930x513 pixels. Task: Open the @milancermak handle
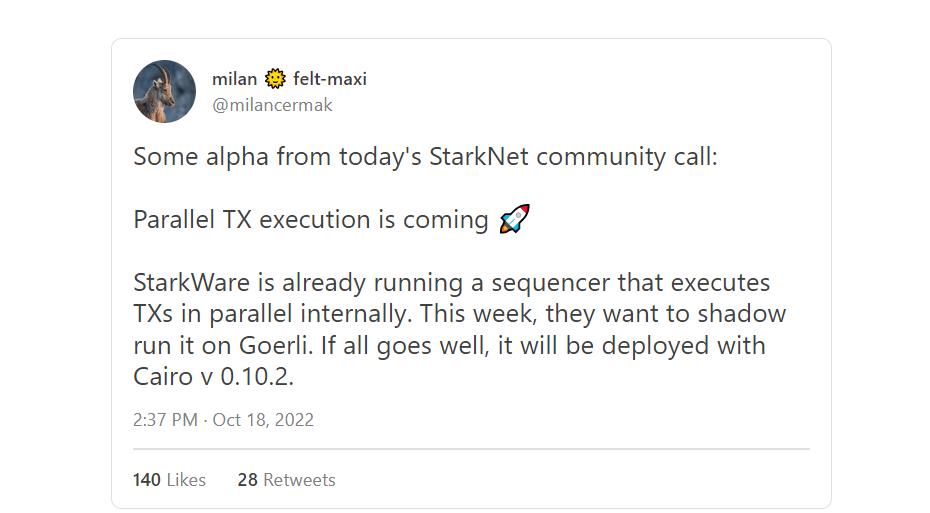tap(272, 105)
